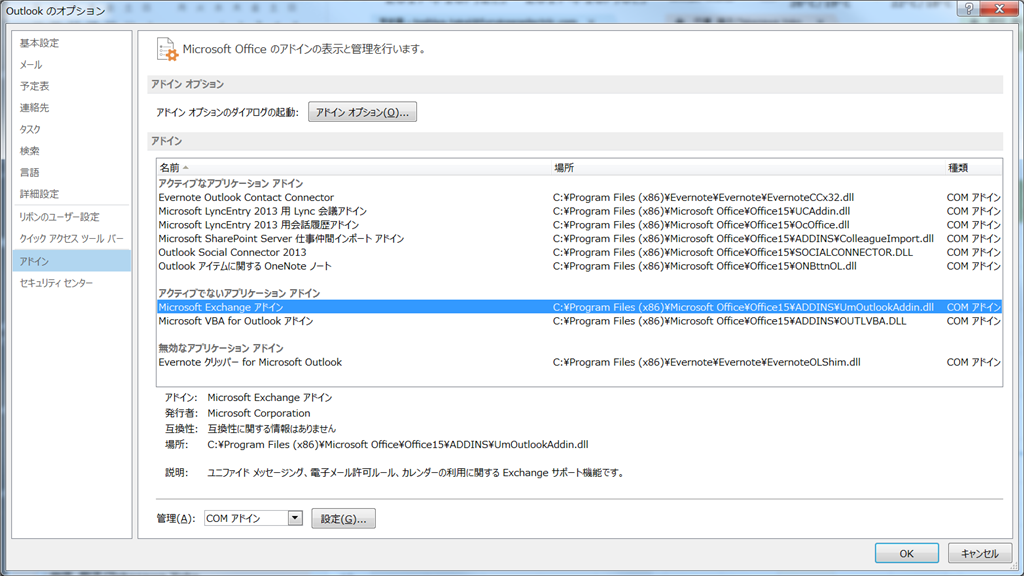1024x576 pixels.
Task: Click the UmOutlookAddin.dll location in details
Action: [x=398, y=445]
